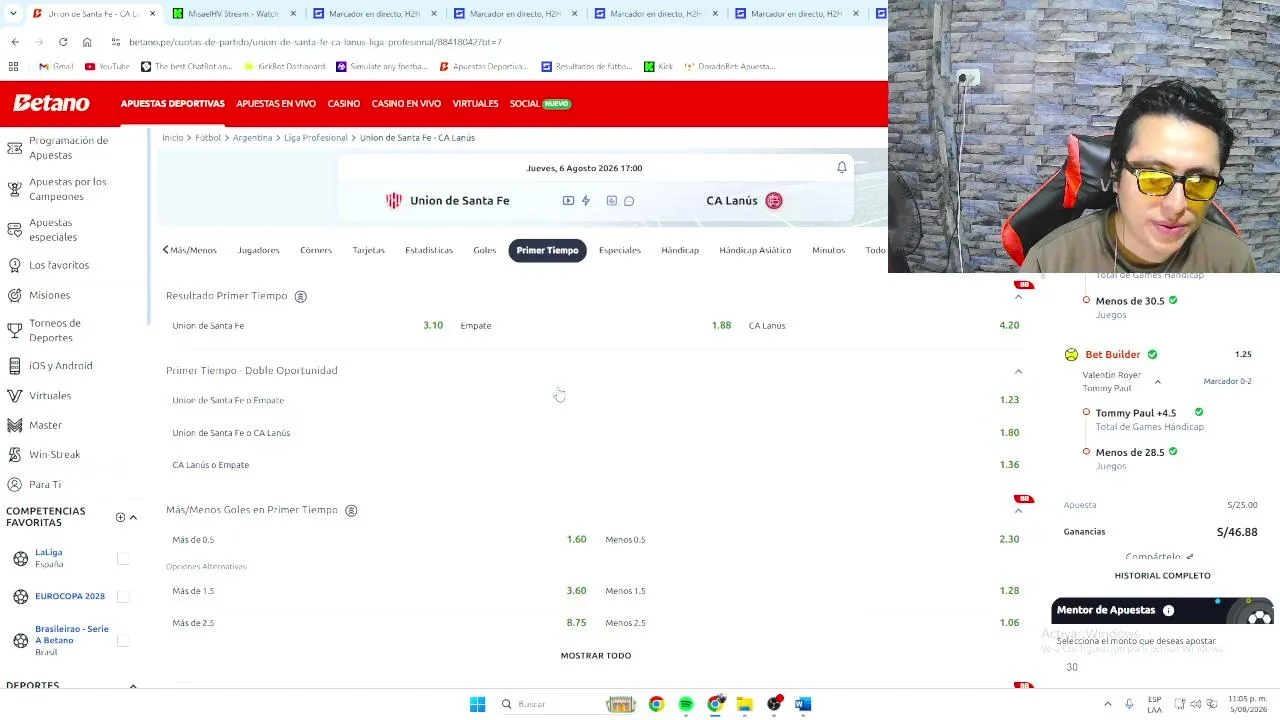Click the tennis ball Bet Builder icon
Viewport: 1280px width, 720px height.
[1071, 354]
